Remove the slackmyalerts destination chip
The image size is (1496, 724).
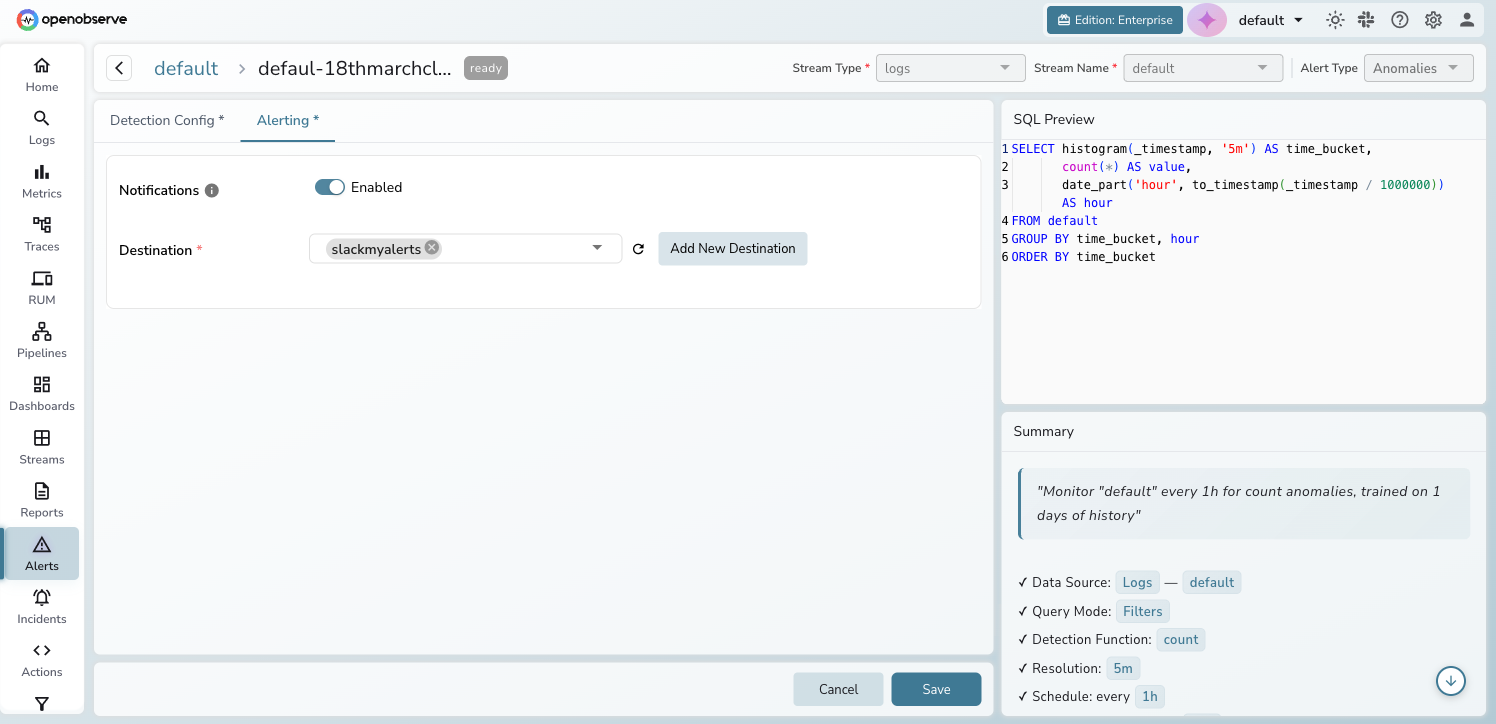[x=431, y=247]
